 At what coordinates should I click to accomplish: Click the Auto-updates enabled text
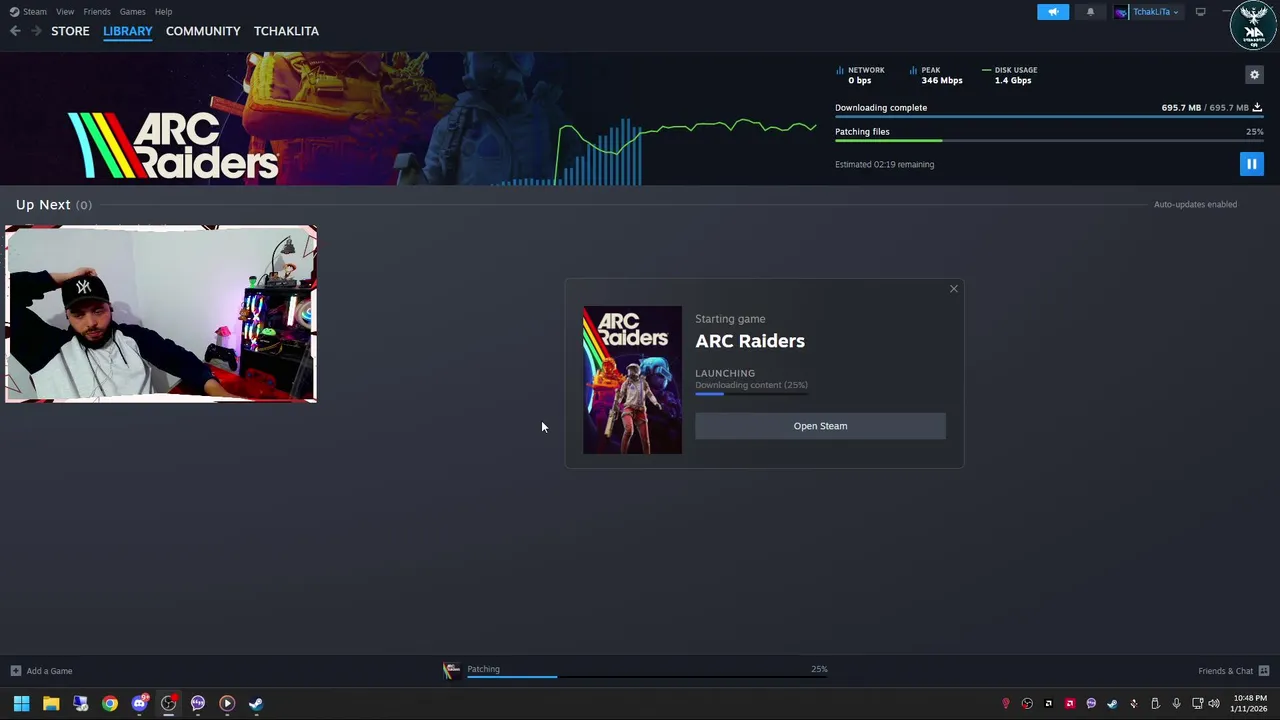(x=1195, y=204)
